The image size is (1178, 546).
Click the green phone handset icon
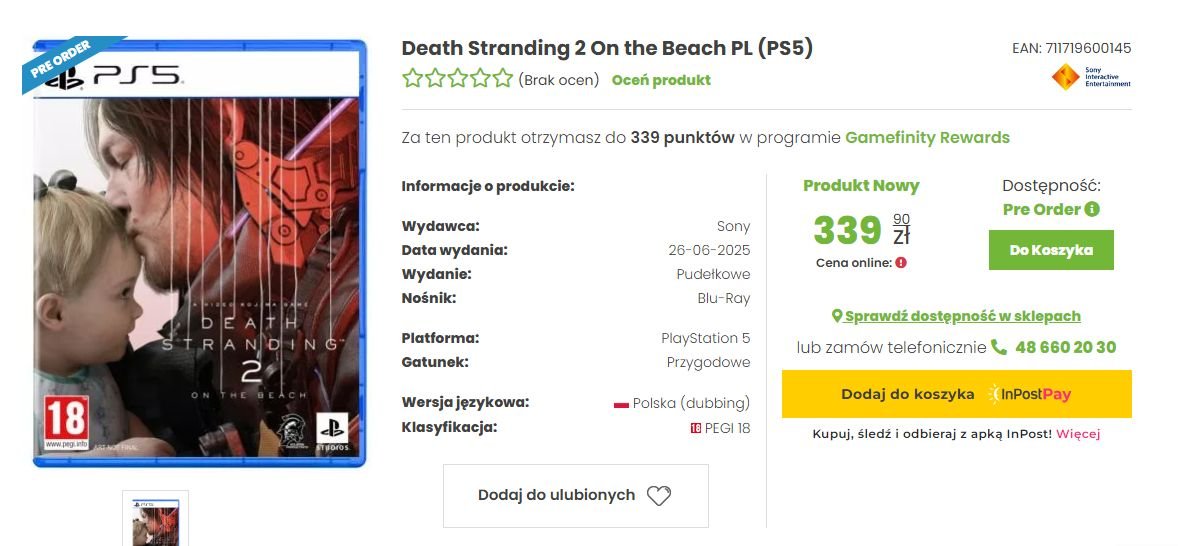(998, 347)
